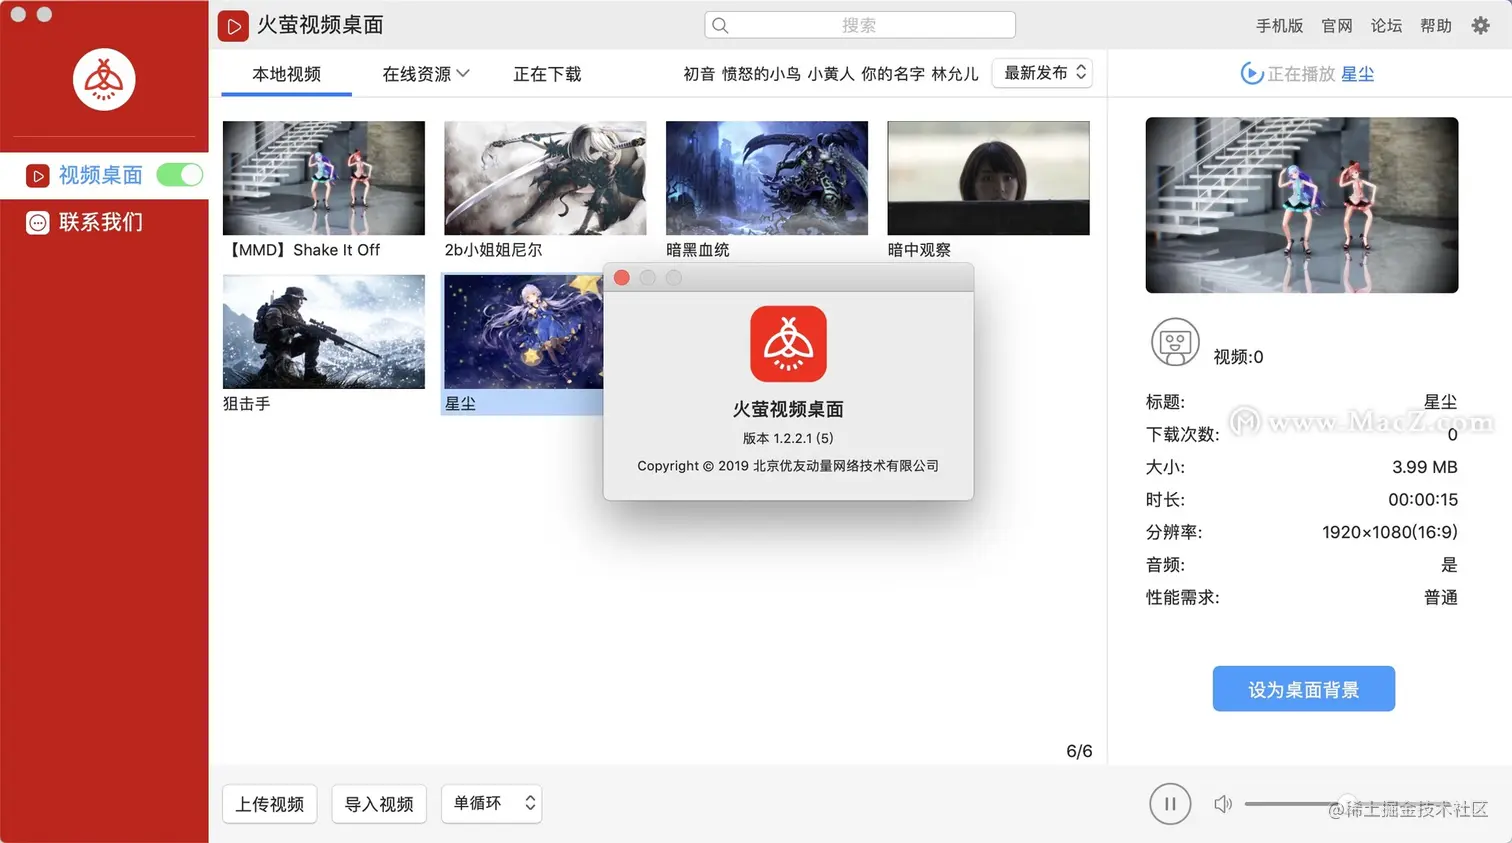This screenshot has width=1512, height=843.
Task: Click the 星尘 now-playing title link
Action: click(x=1357, y=74)
